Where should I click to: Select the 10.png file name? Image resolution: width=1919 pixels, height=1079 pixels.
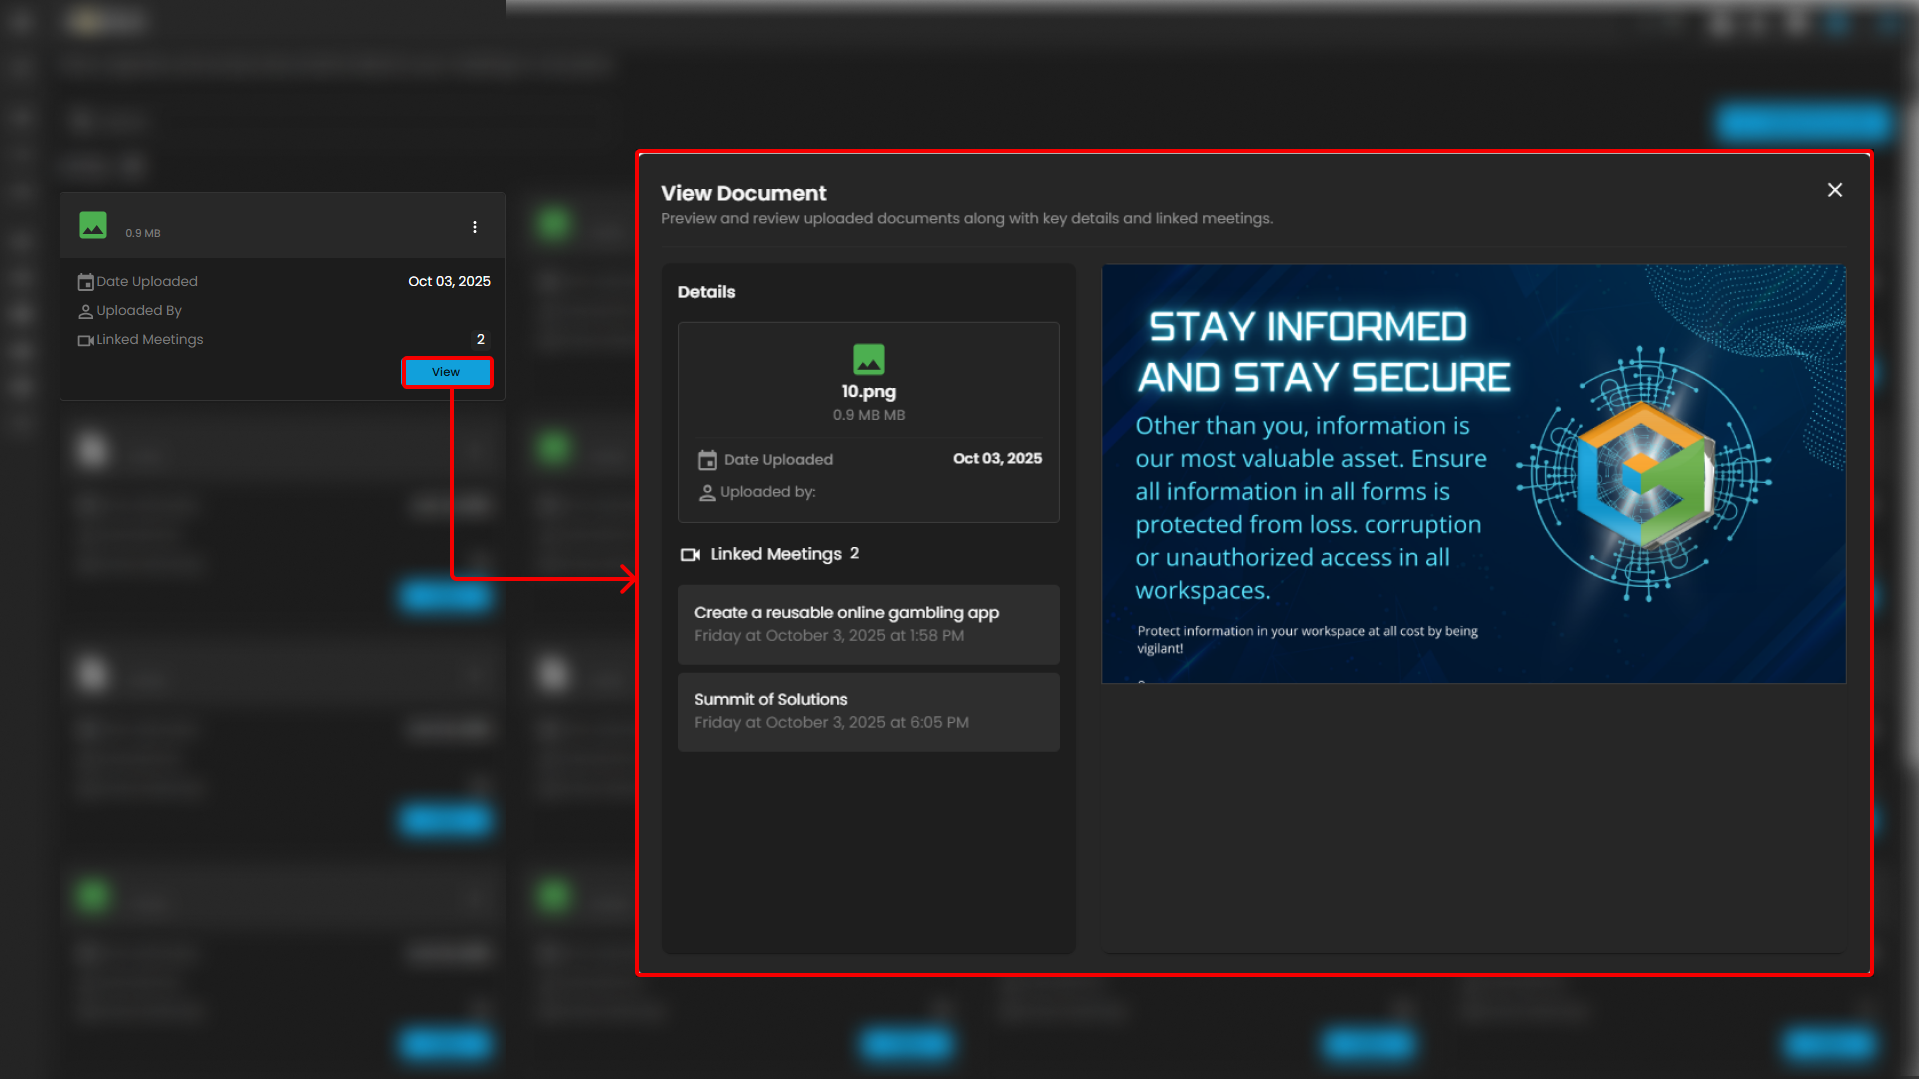[868, 392]
